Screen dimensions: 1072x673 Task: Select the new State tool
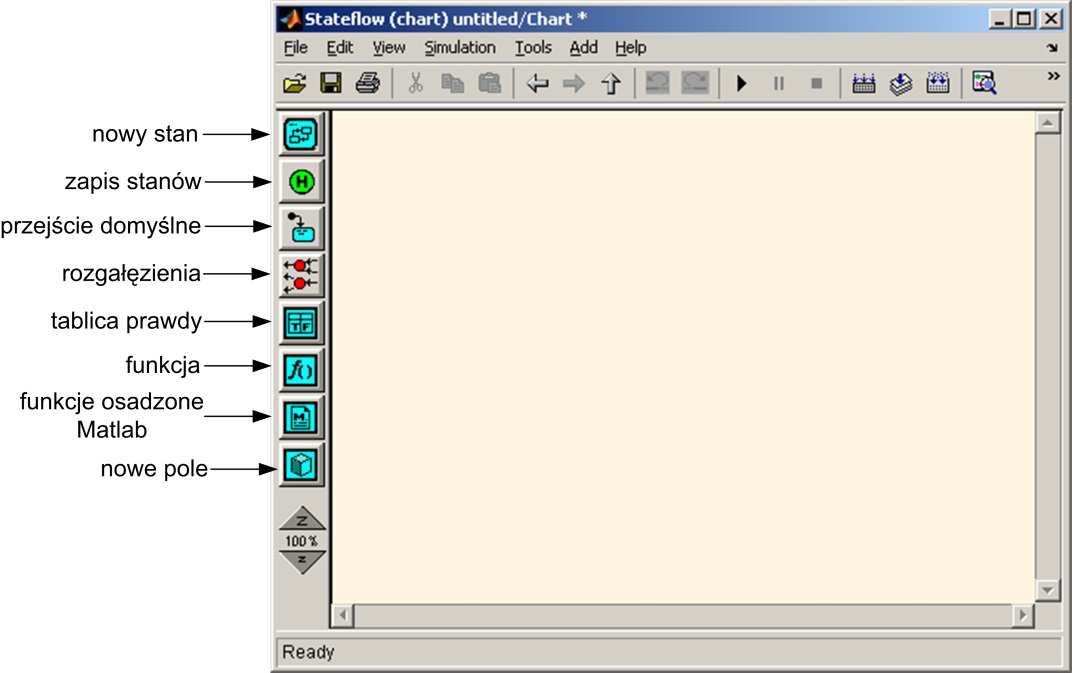pos(301,134)
